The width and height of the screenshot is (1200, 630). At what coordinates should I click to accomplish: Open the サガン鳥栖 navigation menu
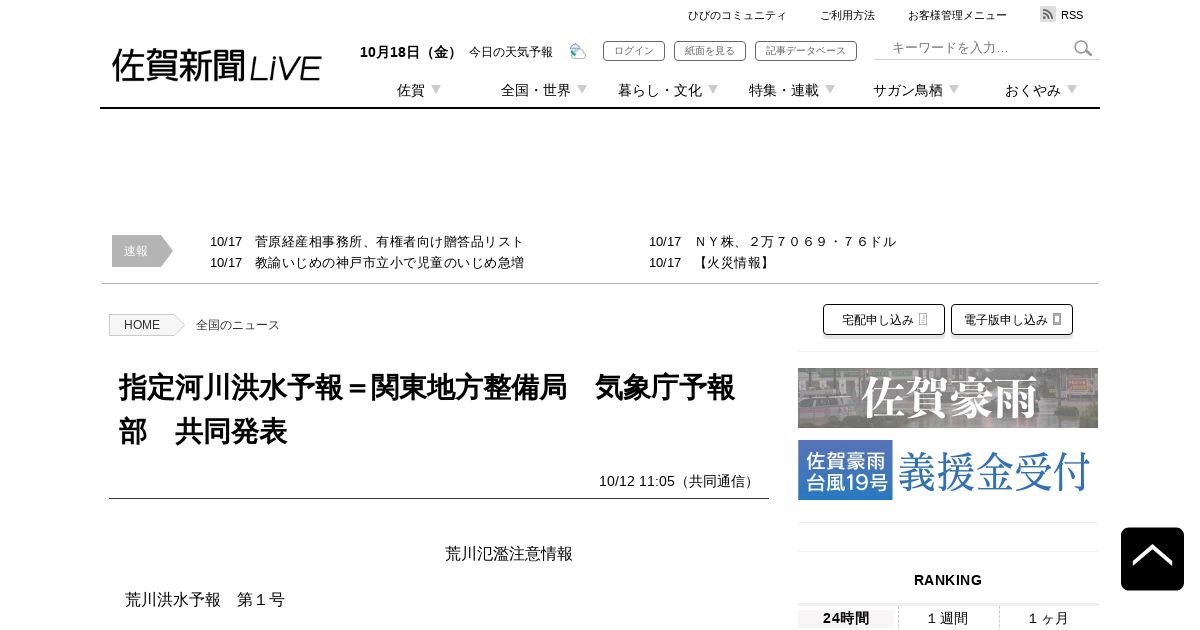(908, 90)
